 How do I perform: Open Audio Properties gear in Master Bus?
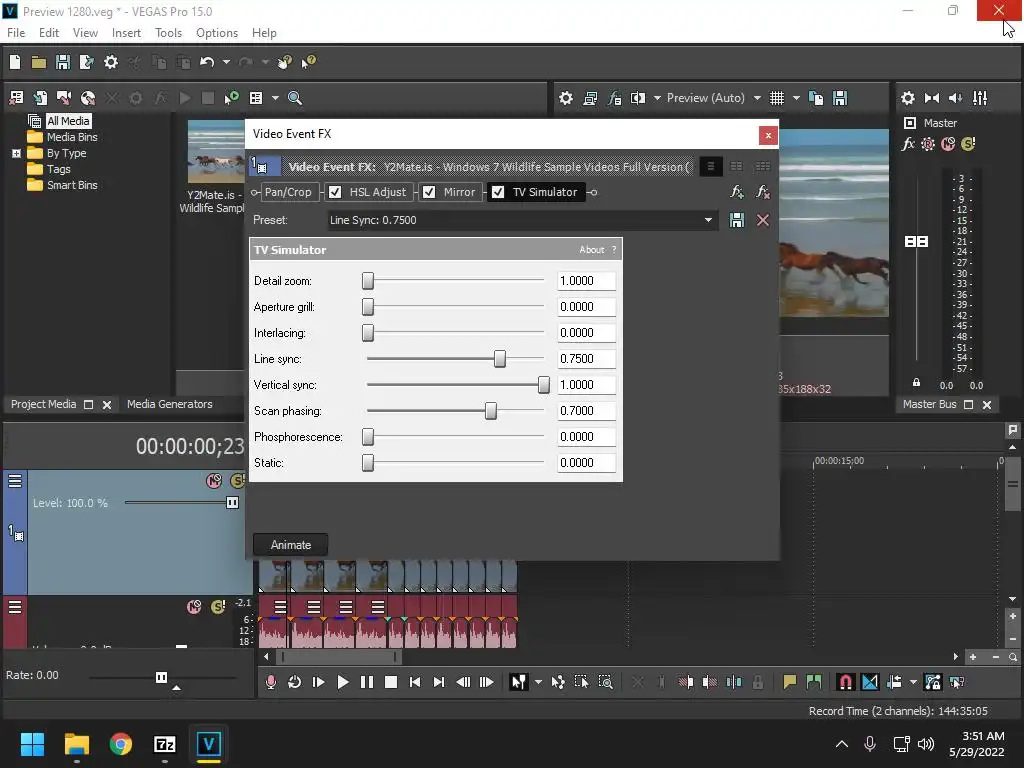908,98
